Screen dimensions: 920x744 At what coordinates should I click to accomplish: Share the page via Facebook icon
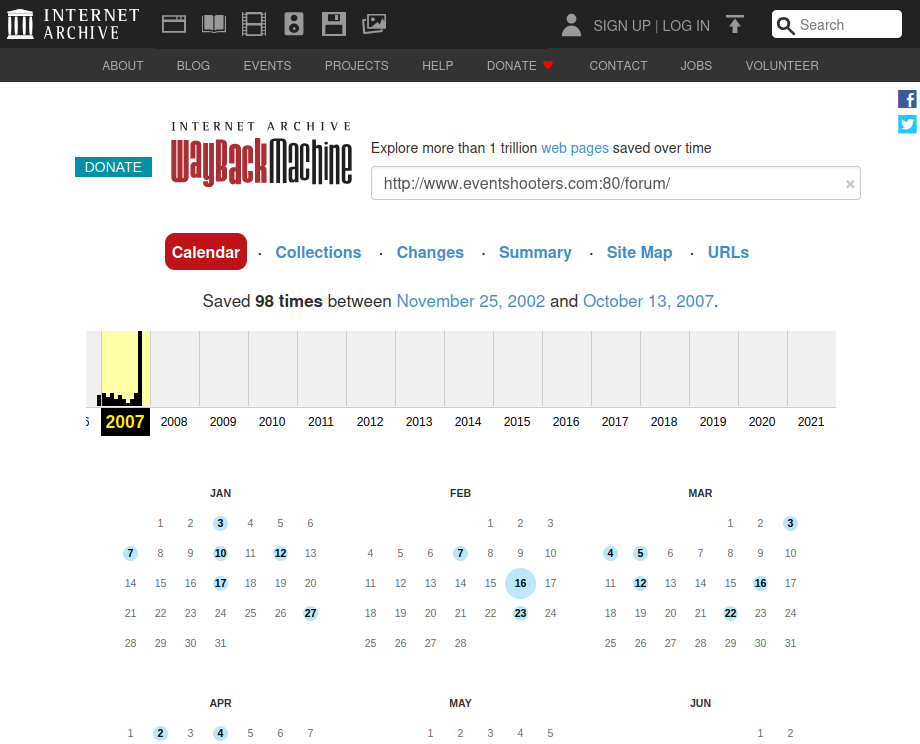pos(907,99)
